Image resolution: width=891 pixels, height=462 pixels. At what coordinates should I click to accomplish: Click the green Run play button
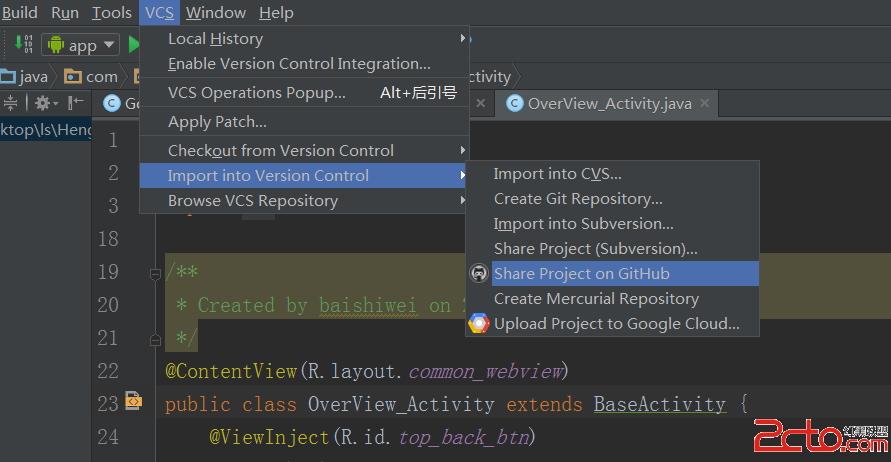coord(134,45)
